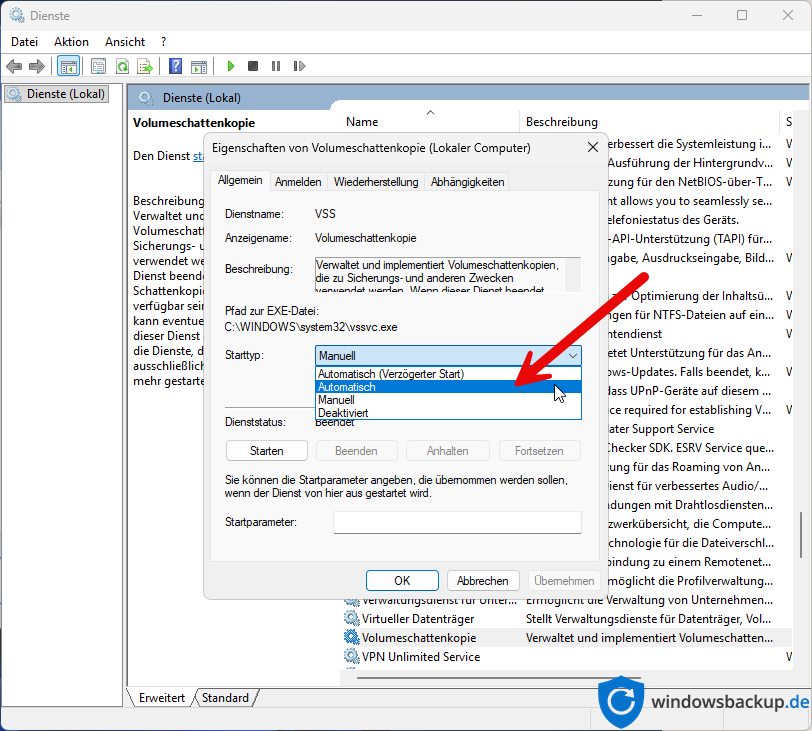This screenshot has width=812, height=731.
Task: Toggle the console tree visibility icon
Action: 67,66
